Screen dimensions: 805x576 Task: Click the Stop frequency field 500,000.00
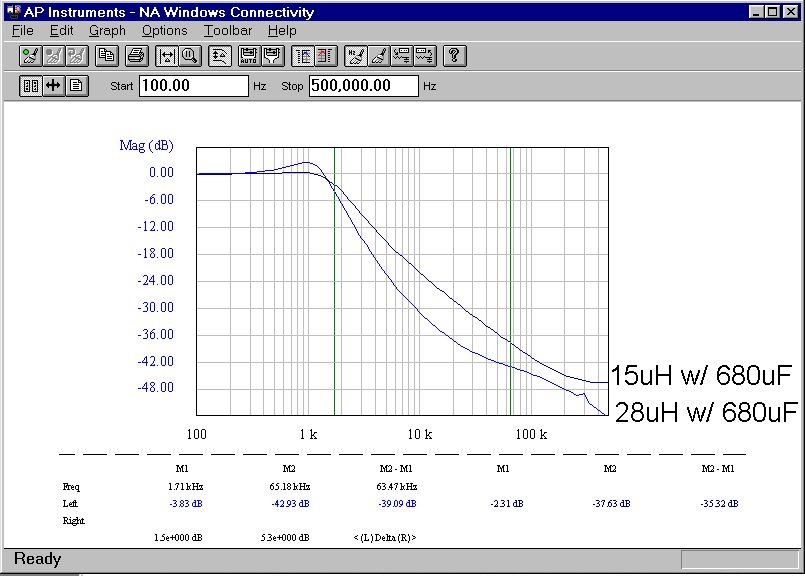click(363, 86)
